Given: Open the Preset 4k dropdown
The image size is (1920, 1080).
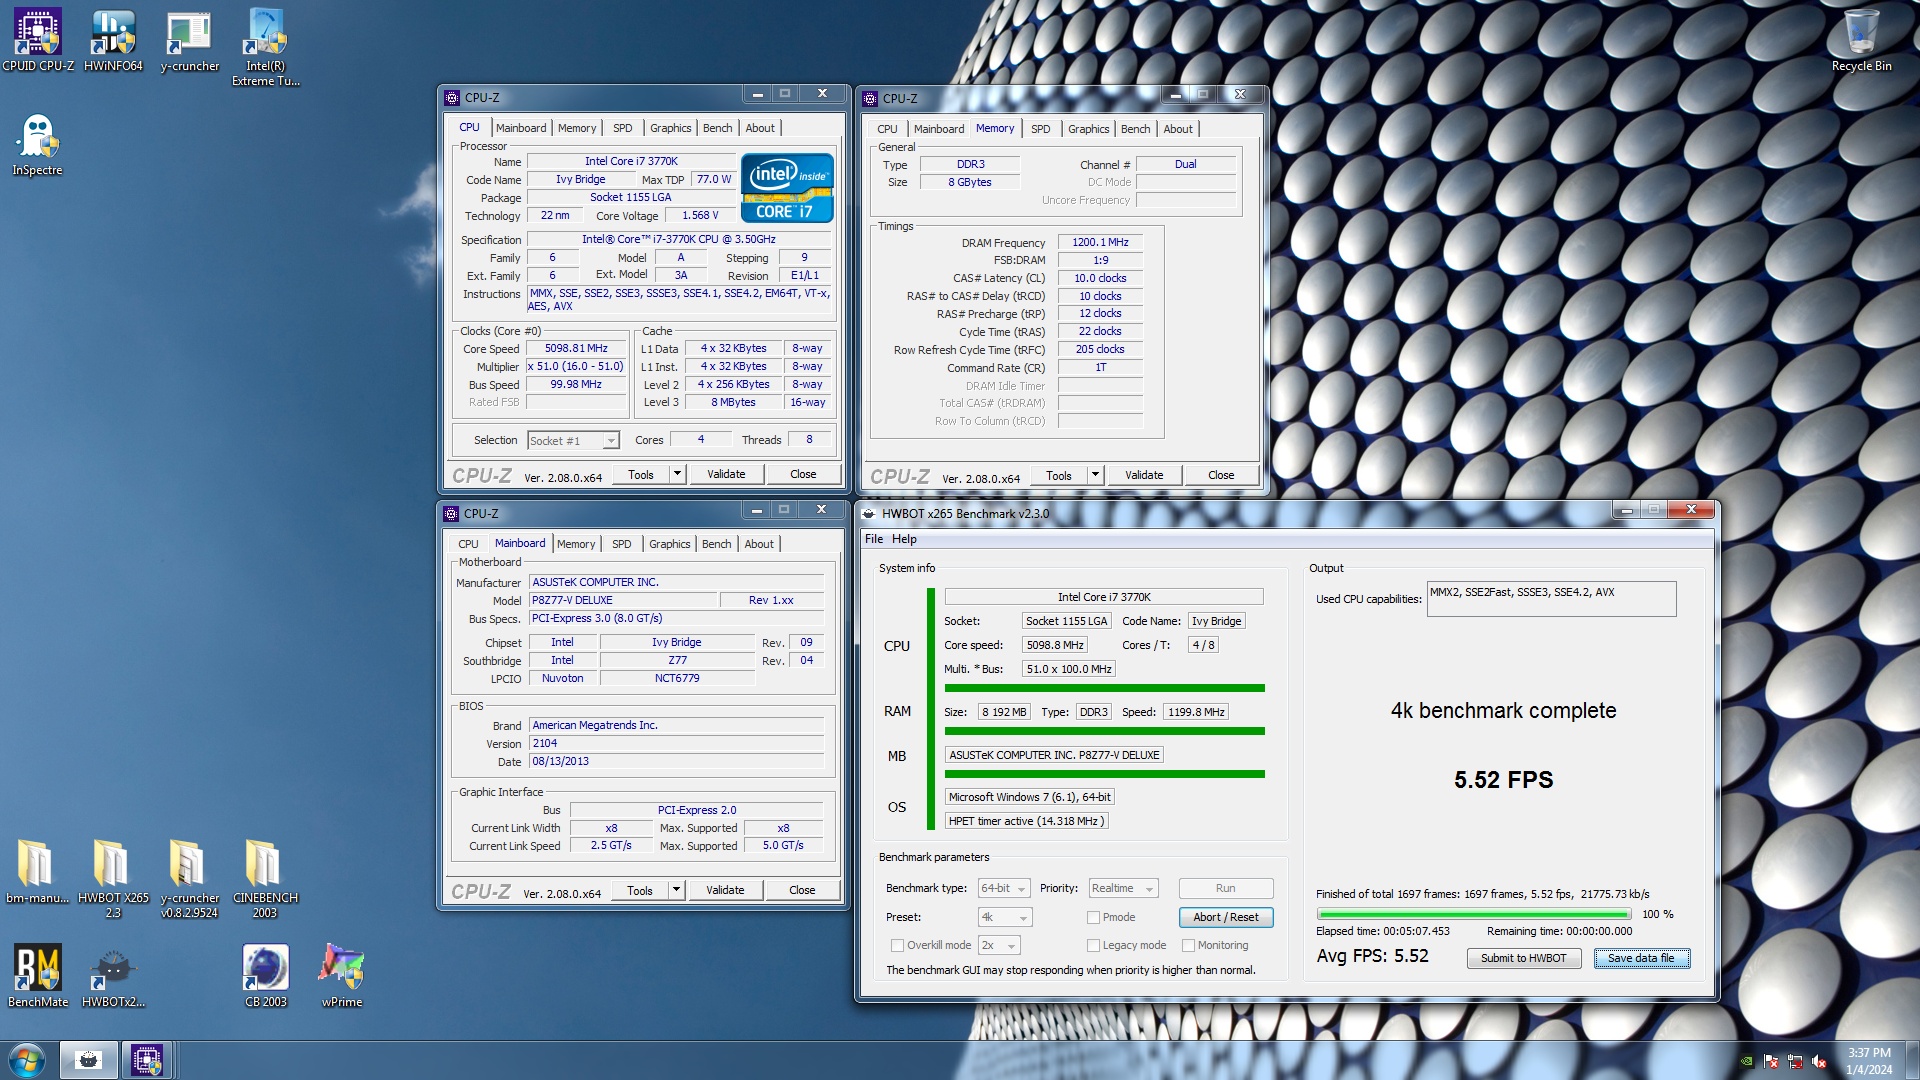Looking at the screenshot, I should pyautogui.click(x=1004, y=917).
